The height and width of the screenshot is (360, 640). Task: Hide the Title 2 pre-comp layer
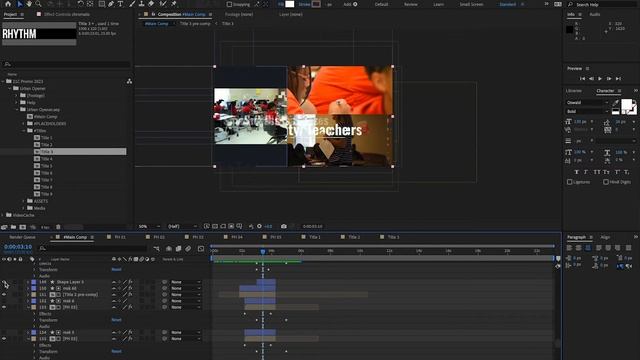click(4, 294)
